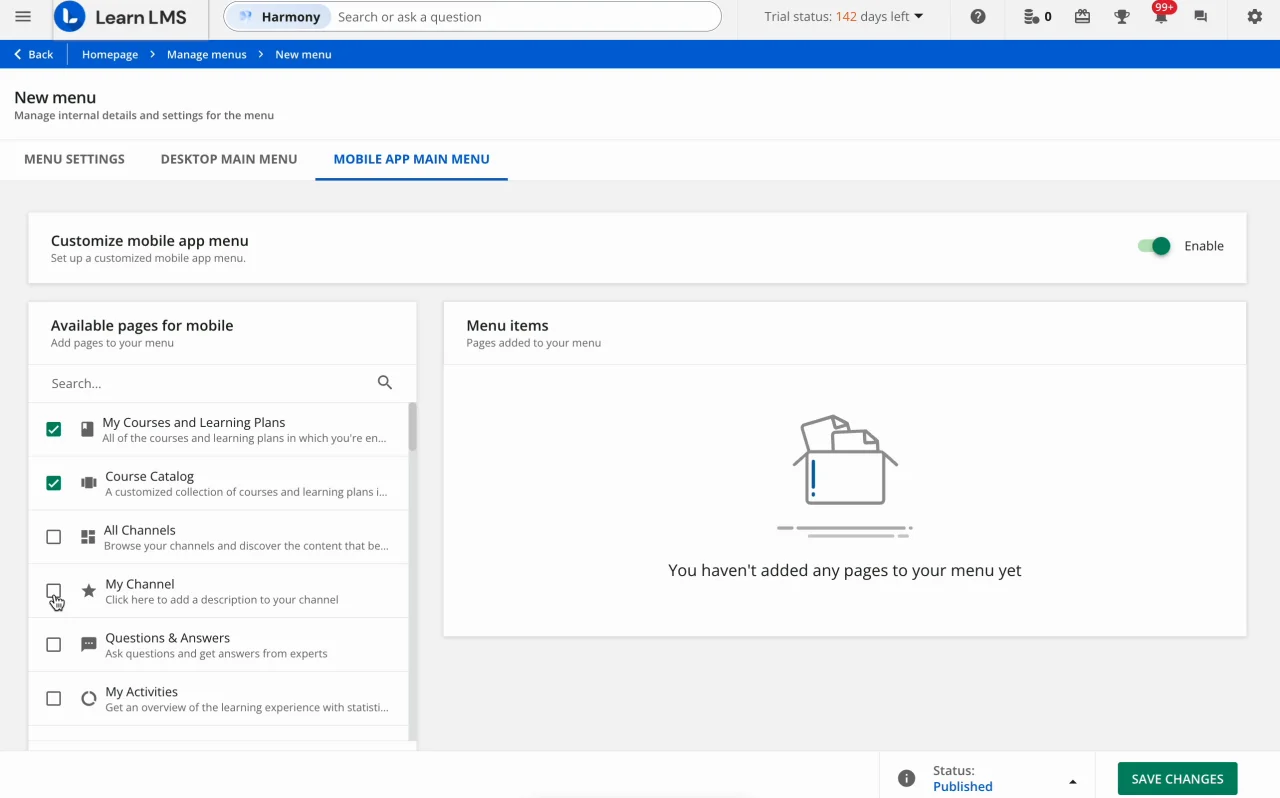Open the chat messages icon

pyautogui.click(x=1200, y=17)
